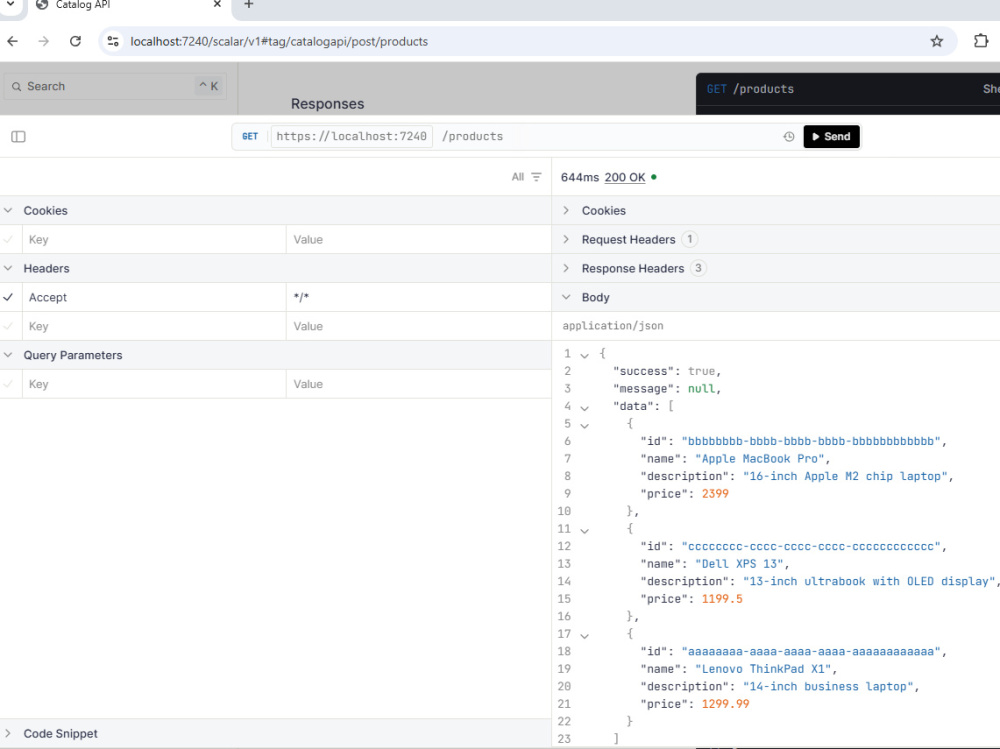Image resolution: width=1000 pixels, height=749 pixels.
Task: Toggle the sidebar panel icon
Action: (18, 137)
